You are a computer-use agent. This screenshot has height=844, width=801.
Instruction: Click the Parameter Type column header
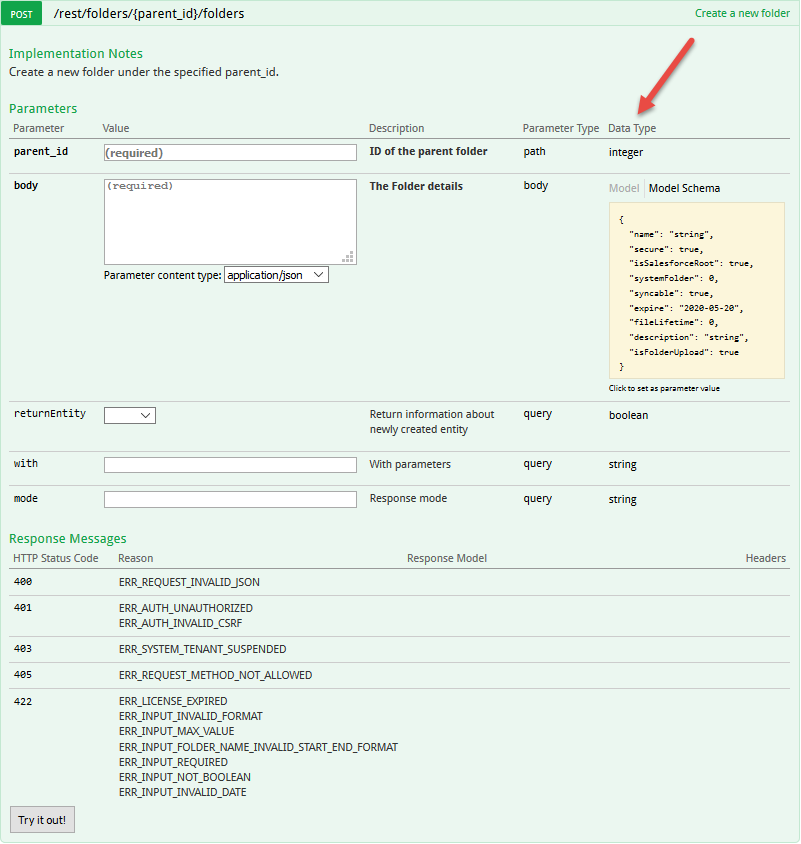pos(560,128)
